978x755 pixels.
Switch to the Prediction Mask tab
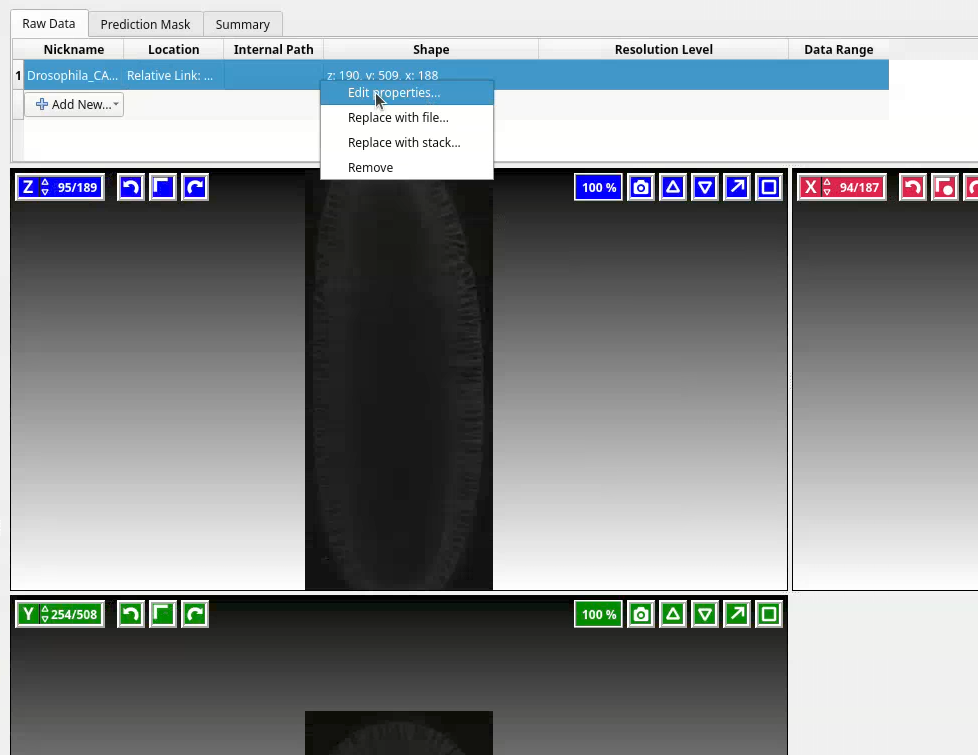tap(145, 24)
